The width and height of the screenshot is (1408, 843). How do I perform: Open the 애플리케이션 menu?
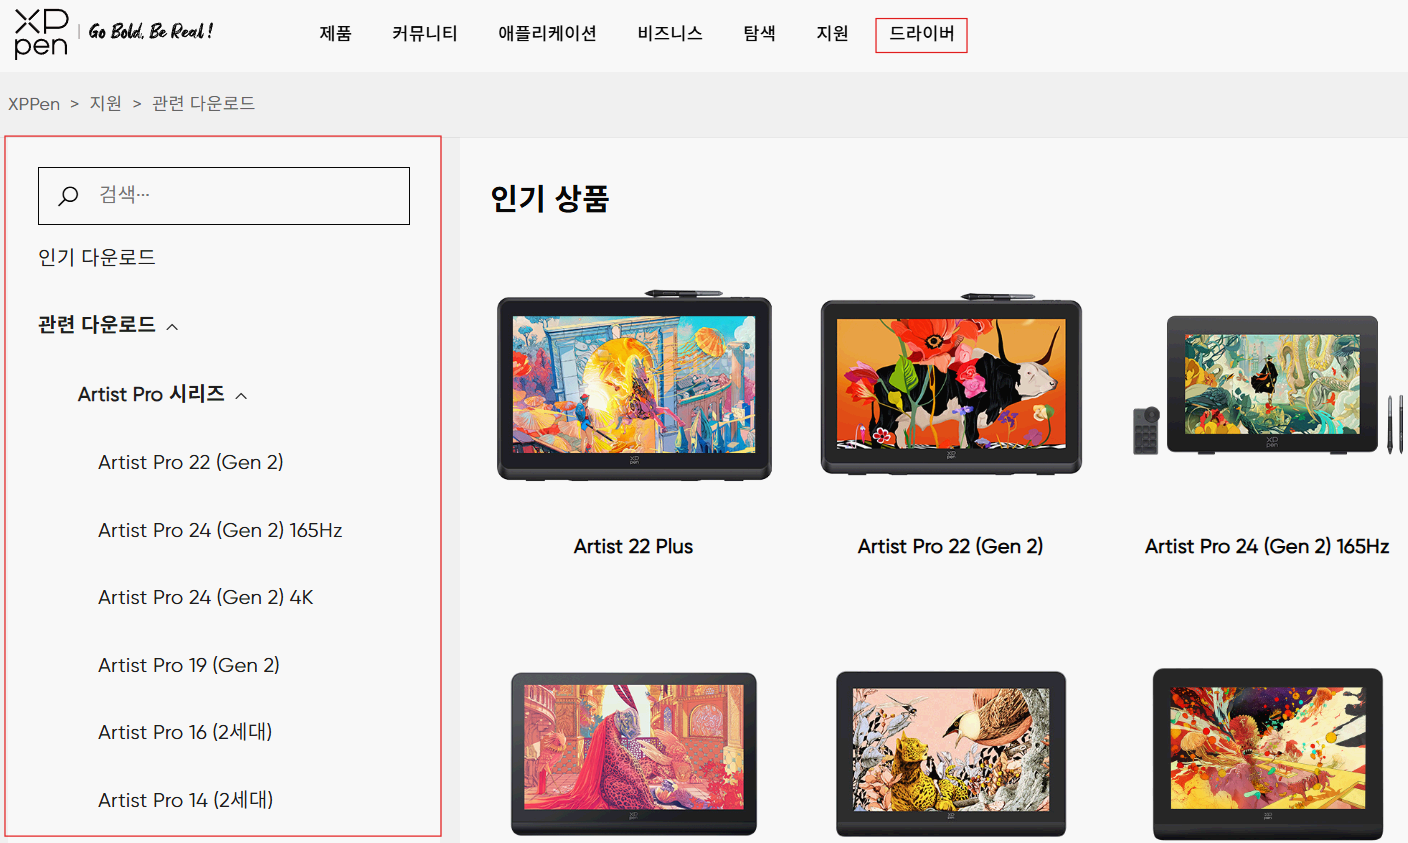pos(548,33)
